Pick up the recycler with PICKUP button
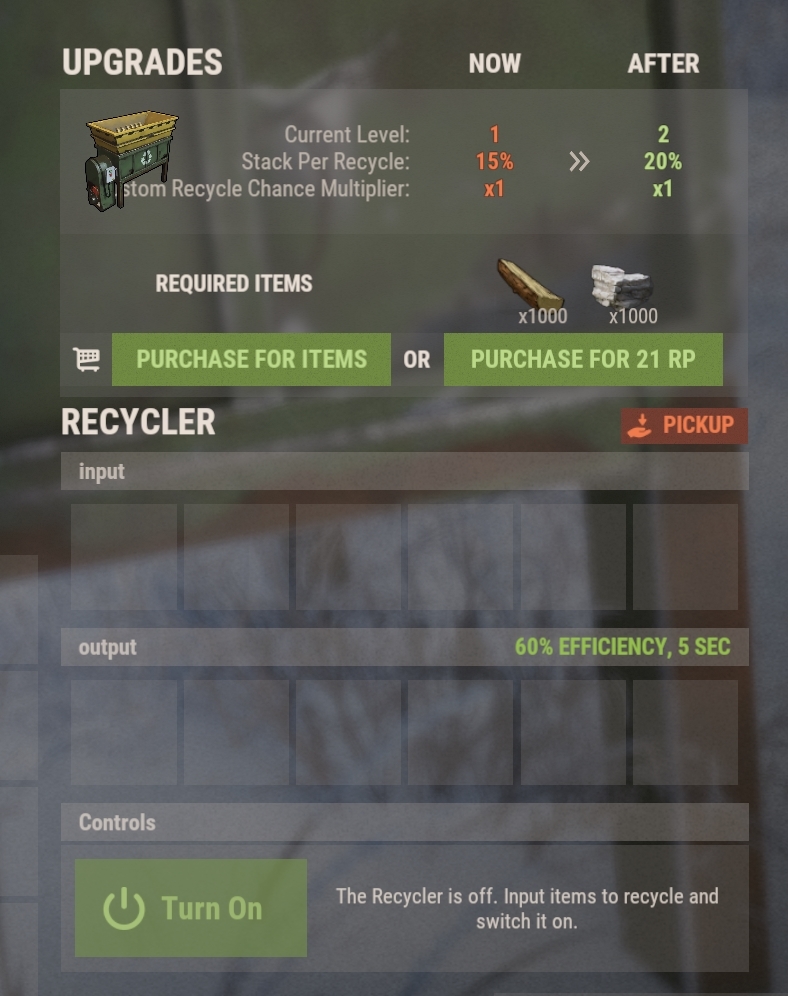The image size is (788, 996). click(684, 426)
